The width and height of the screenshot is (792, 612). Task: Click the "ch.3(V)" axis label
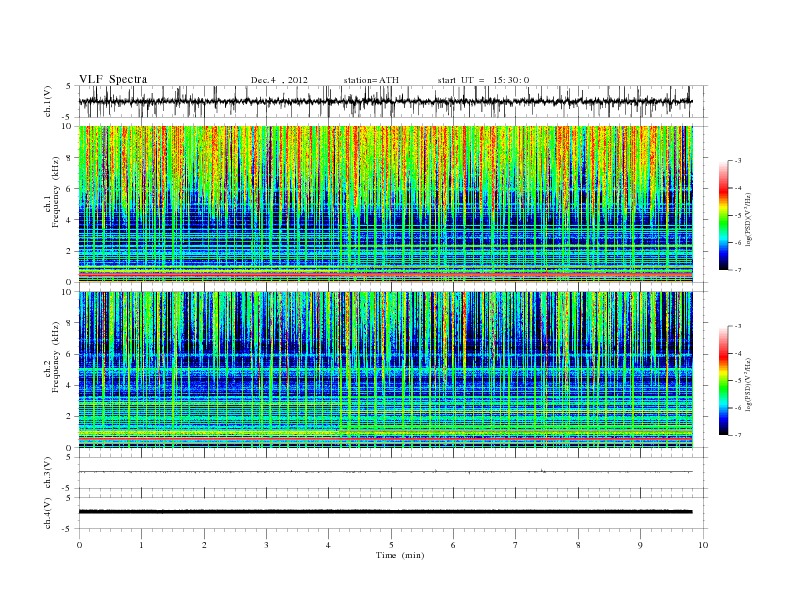[x=47, y=473]
